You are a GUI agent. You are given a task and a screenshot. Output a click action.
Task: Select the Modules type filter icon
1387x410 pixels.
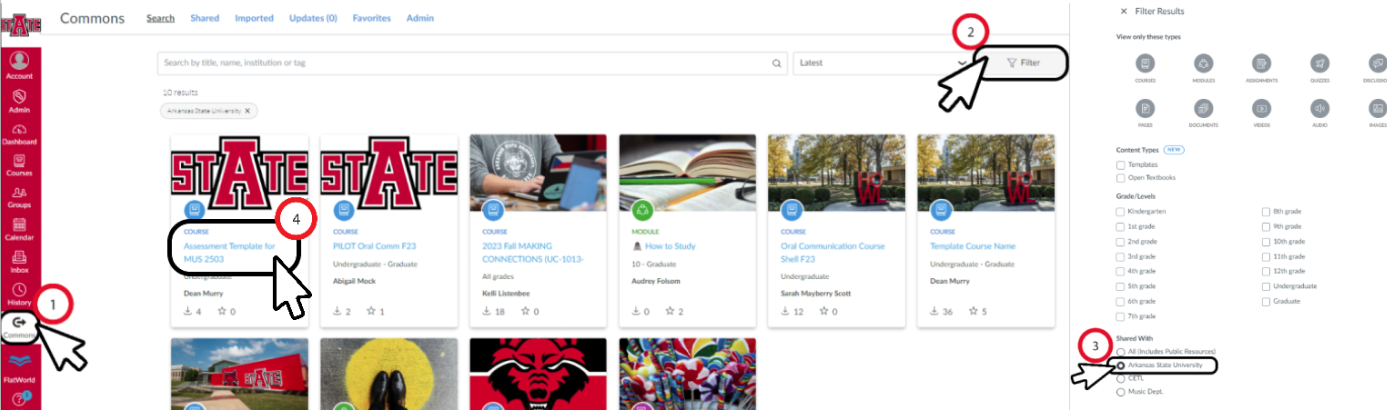click(1204, 64)
